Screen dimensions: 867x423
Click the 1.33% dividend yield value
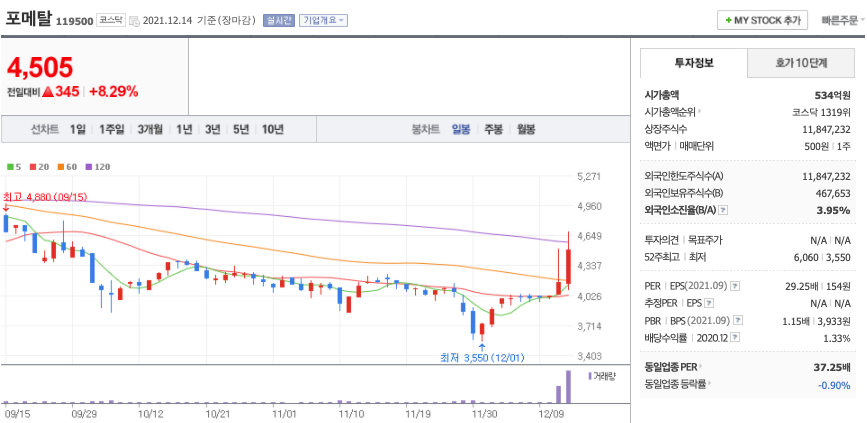[837, 338]
